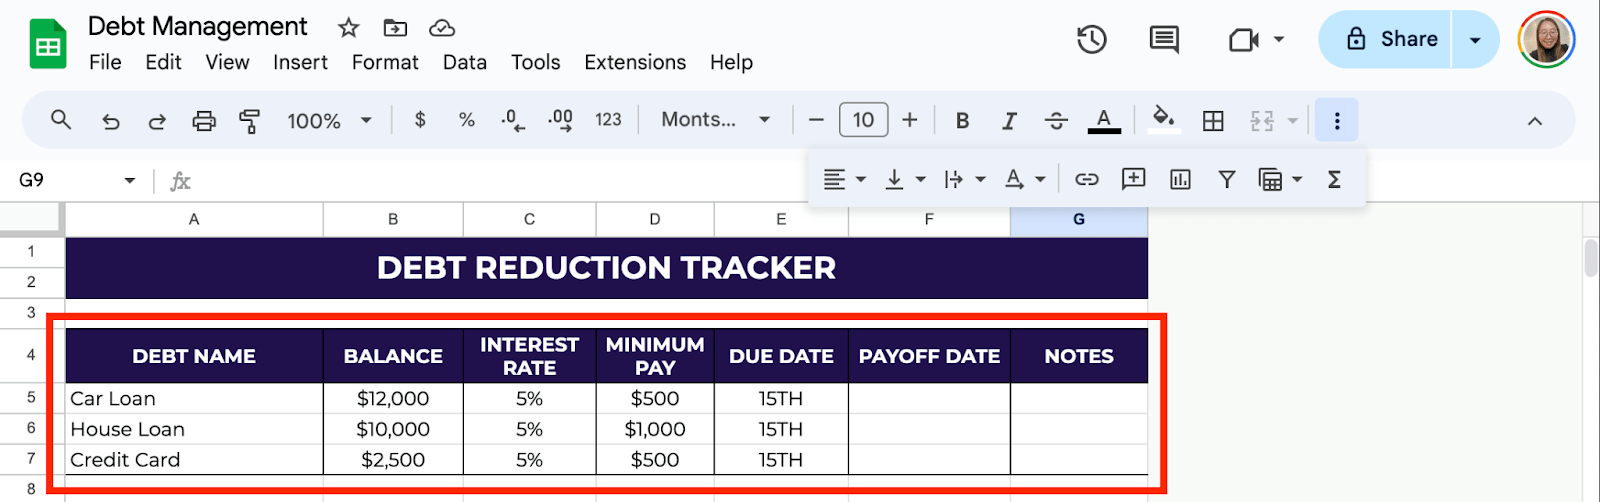Open the fill color paint bucket
The image size is (1600, 502).
(1163, 120)
